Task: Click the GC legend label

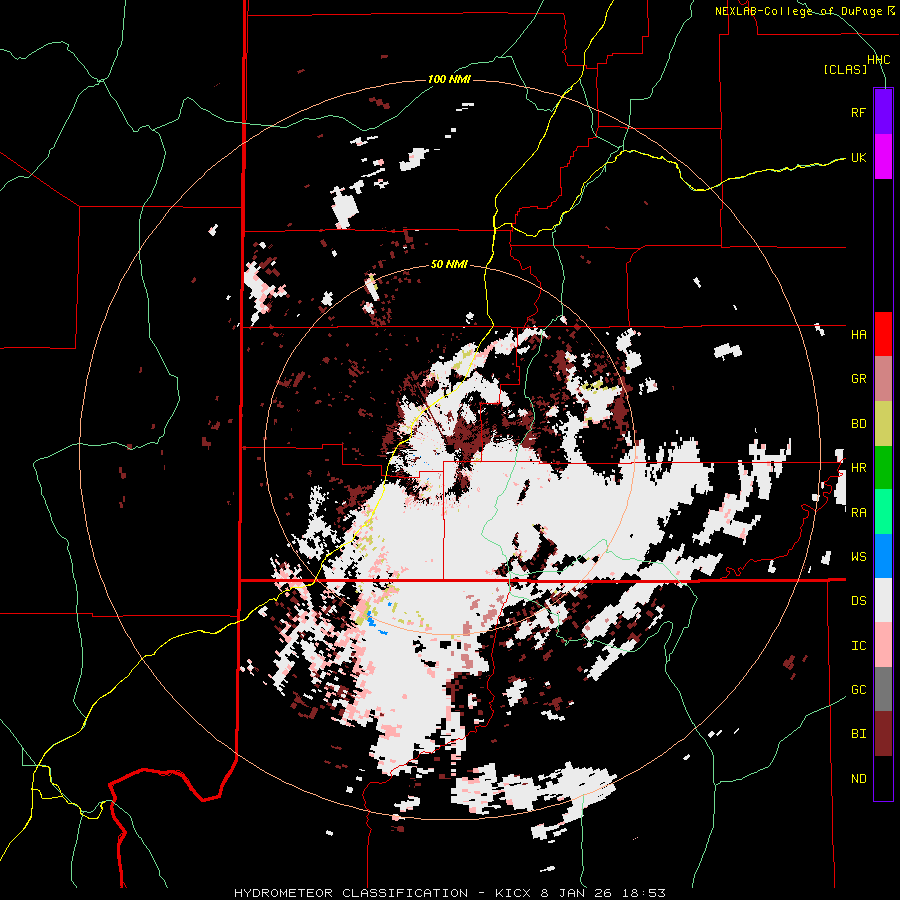Action: pos(858,690)
